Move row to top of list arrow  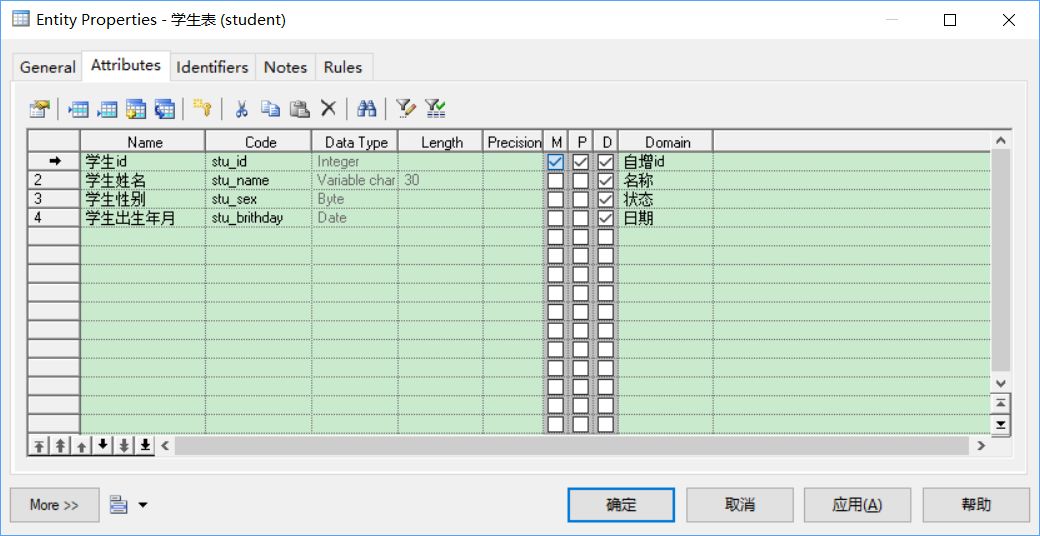39,446
